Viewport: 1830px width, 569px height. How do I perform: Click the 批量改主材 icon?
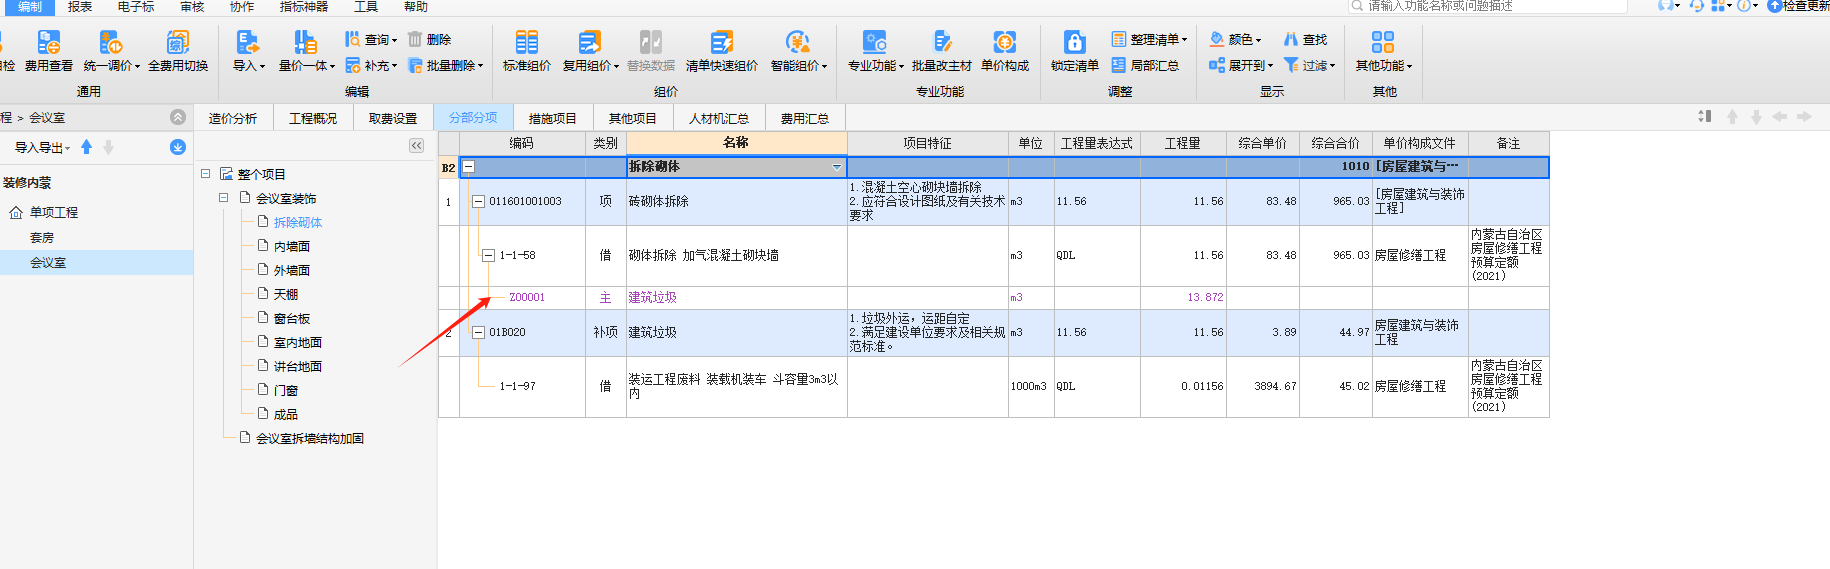(942, 42)
